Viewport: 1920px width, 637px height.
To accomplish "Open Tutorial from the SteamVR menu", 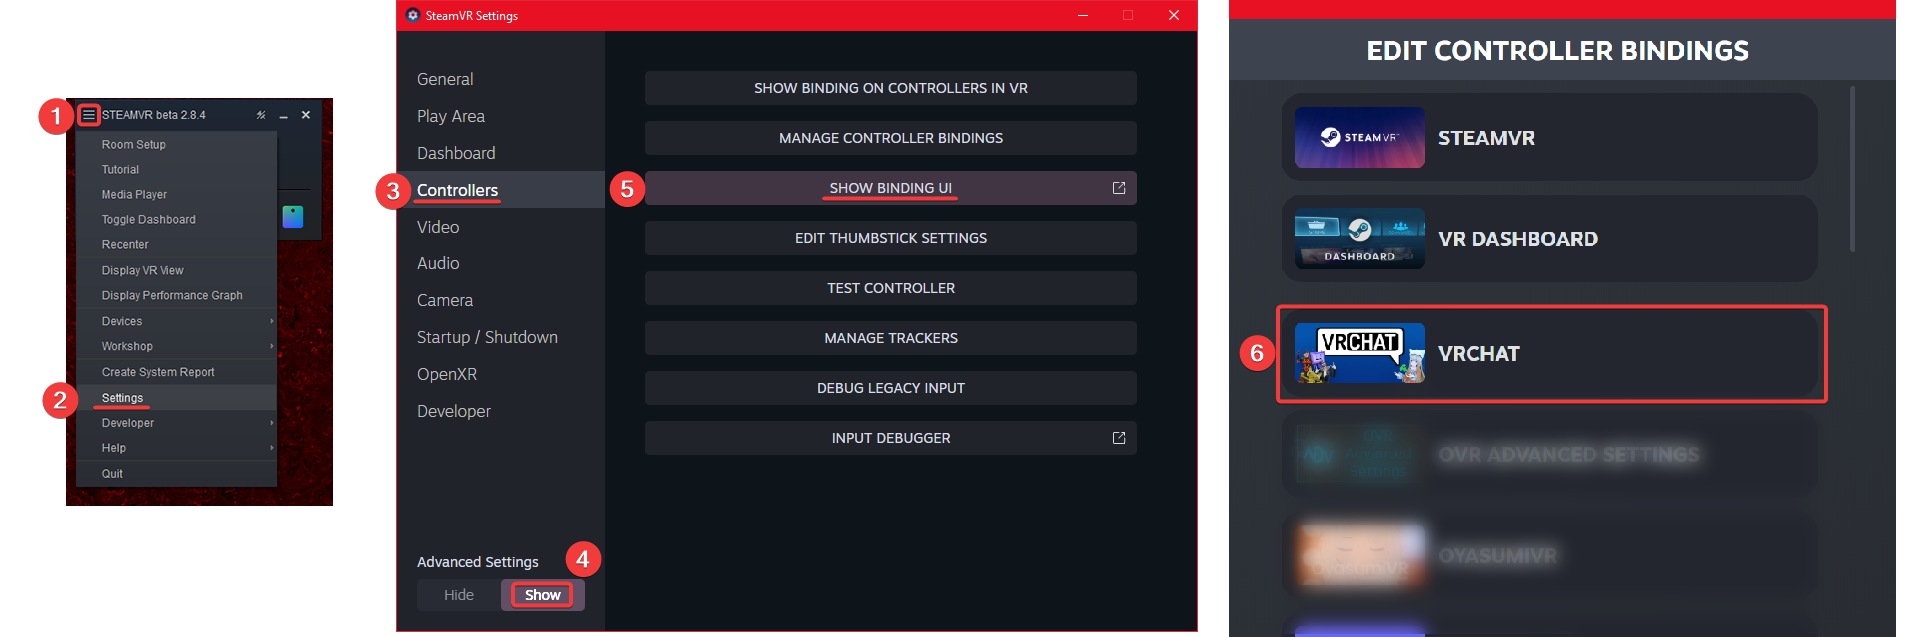I will pyautogui.click(x=176, y=169).
